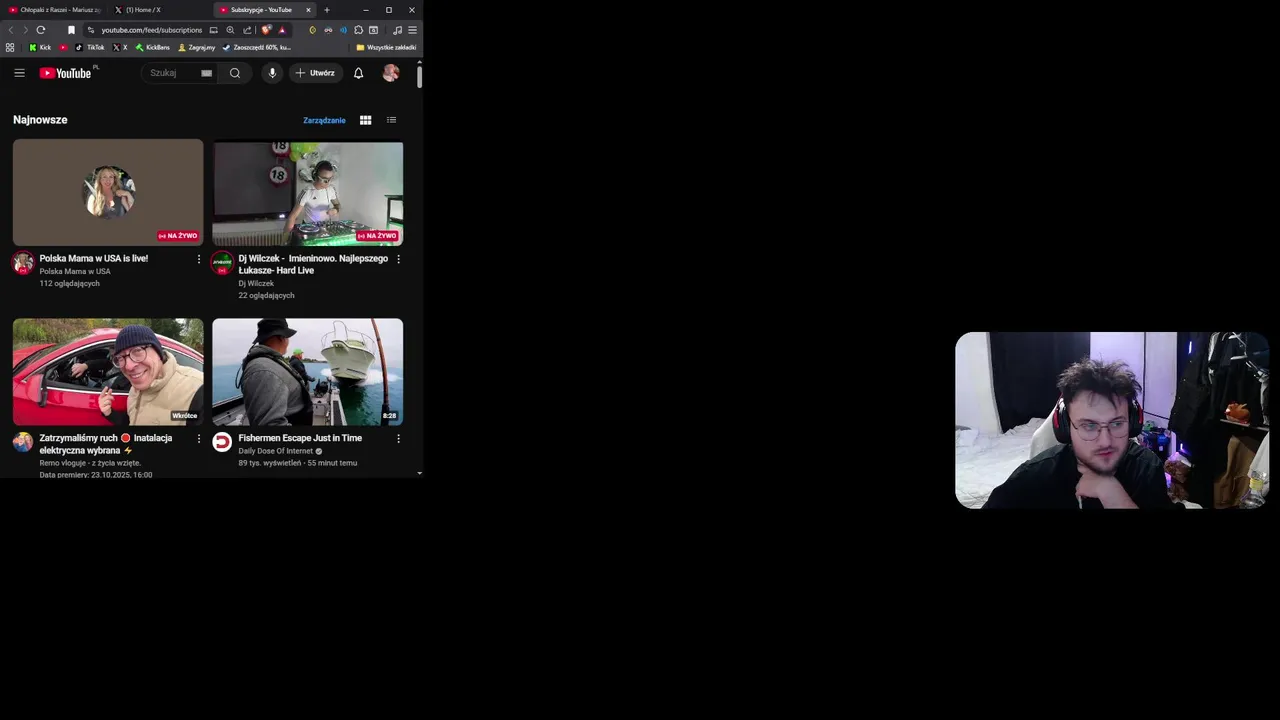The width and height of the screenshot is (1280, 720).
Task: Open the Brave Shields lion icon
Action: [x=266, y=30]
